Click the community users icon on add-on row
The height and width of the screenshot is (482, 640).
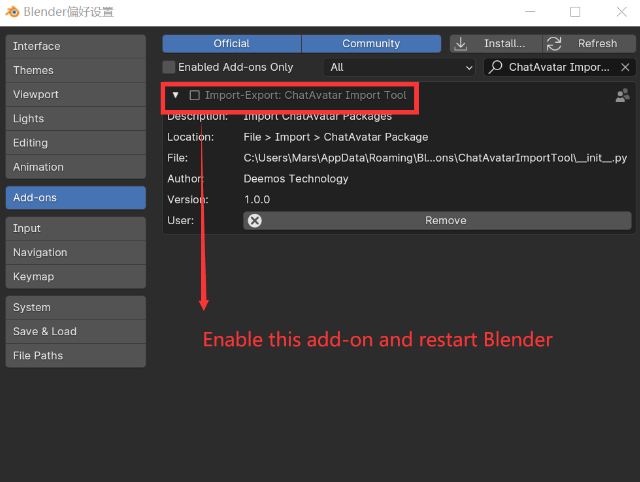click(622, 96)
